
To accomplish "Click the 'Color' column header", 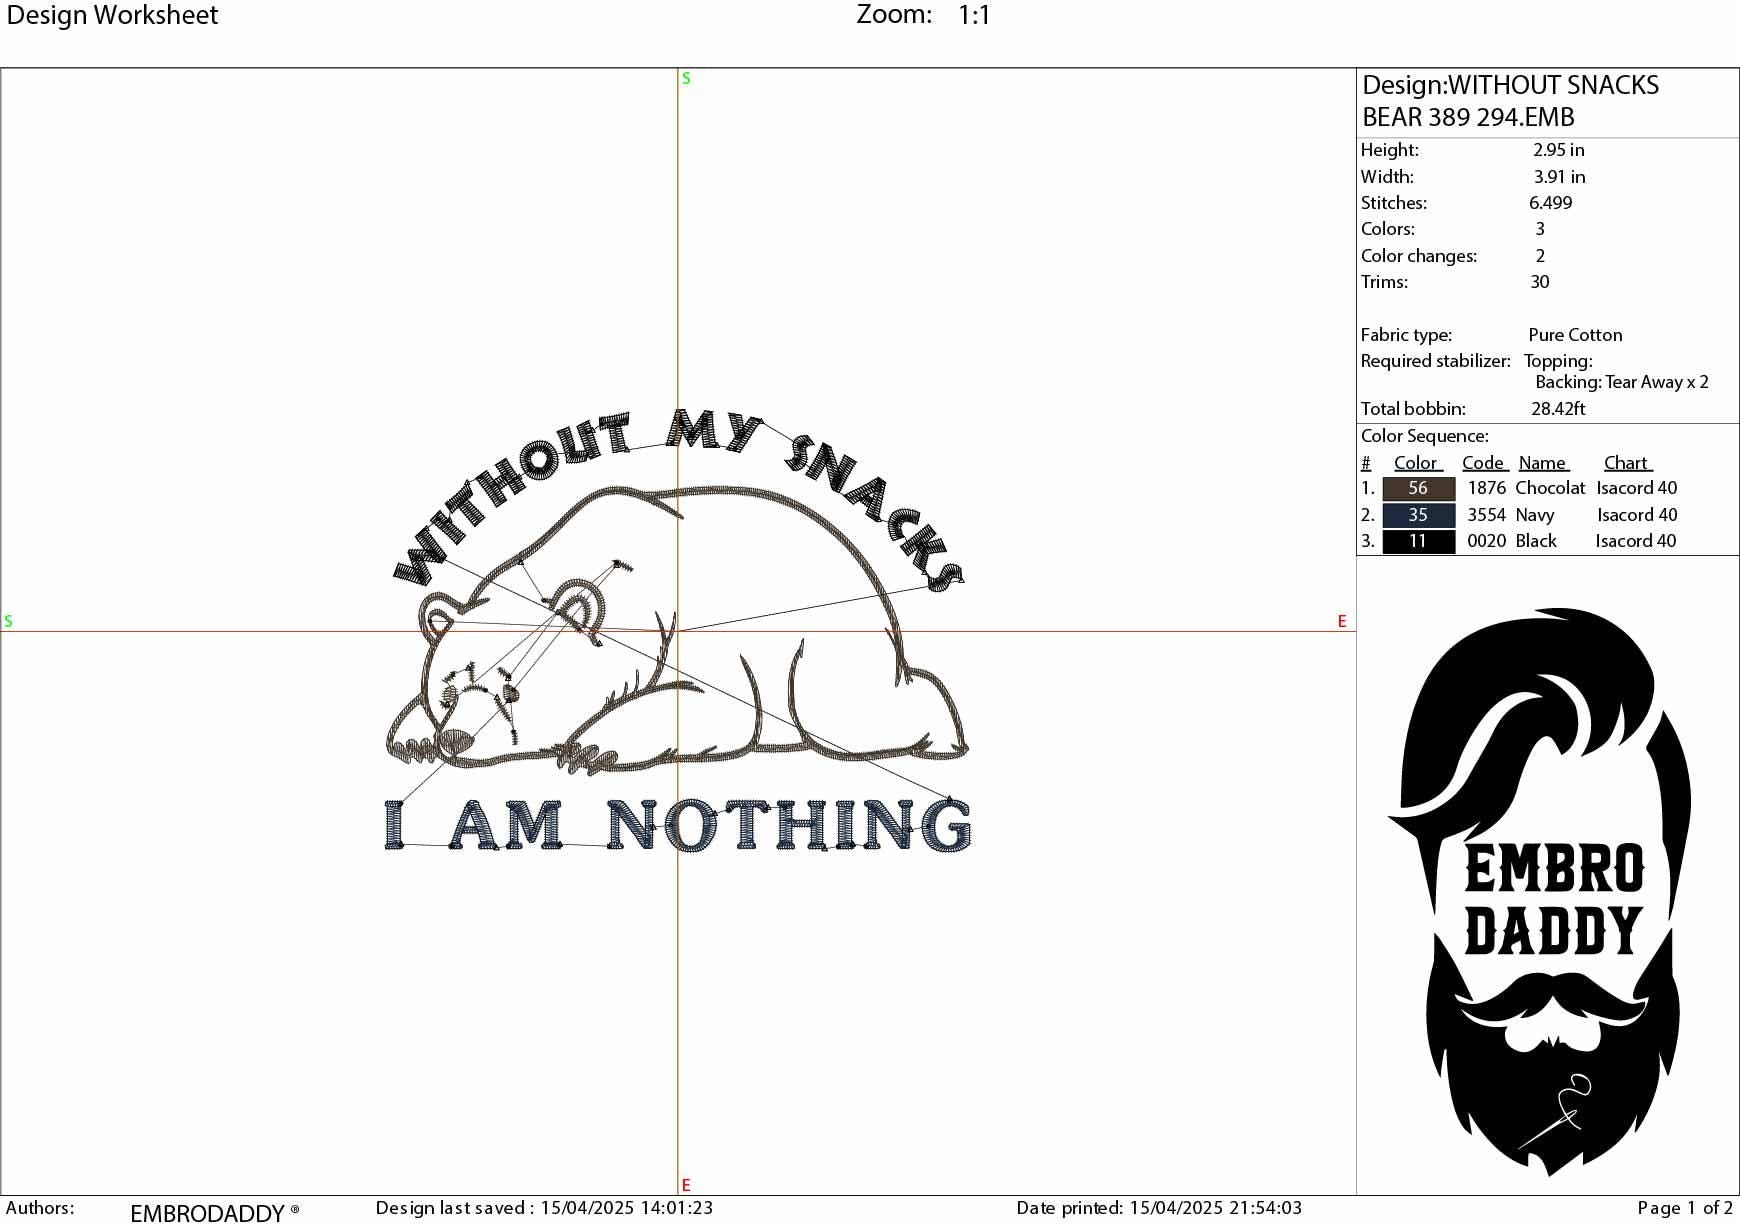I will click(x=1418, y=463).
